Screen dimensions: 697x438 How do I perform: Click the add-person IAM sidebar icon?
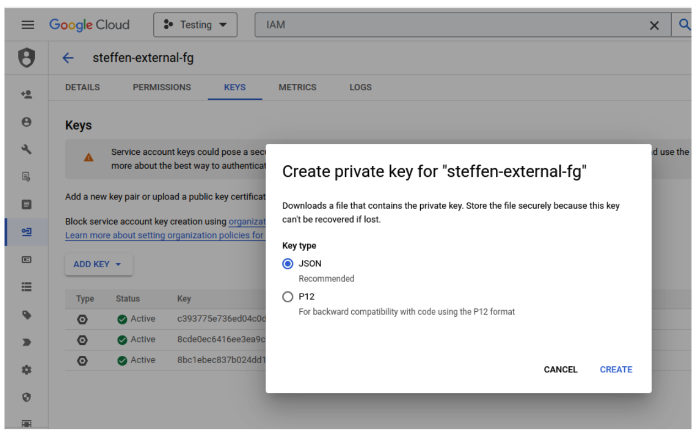coord(27,94)
